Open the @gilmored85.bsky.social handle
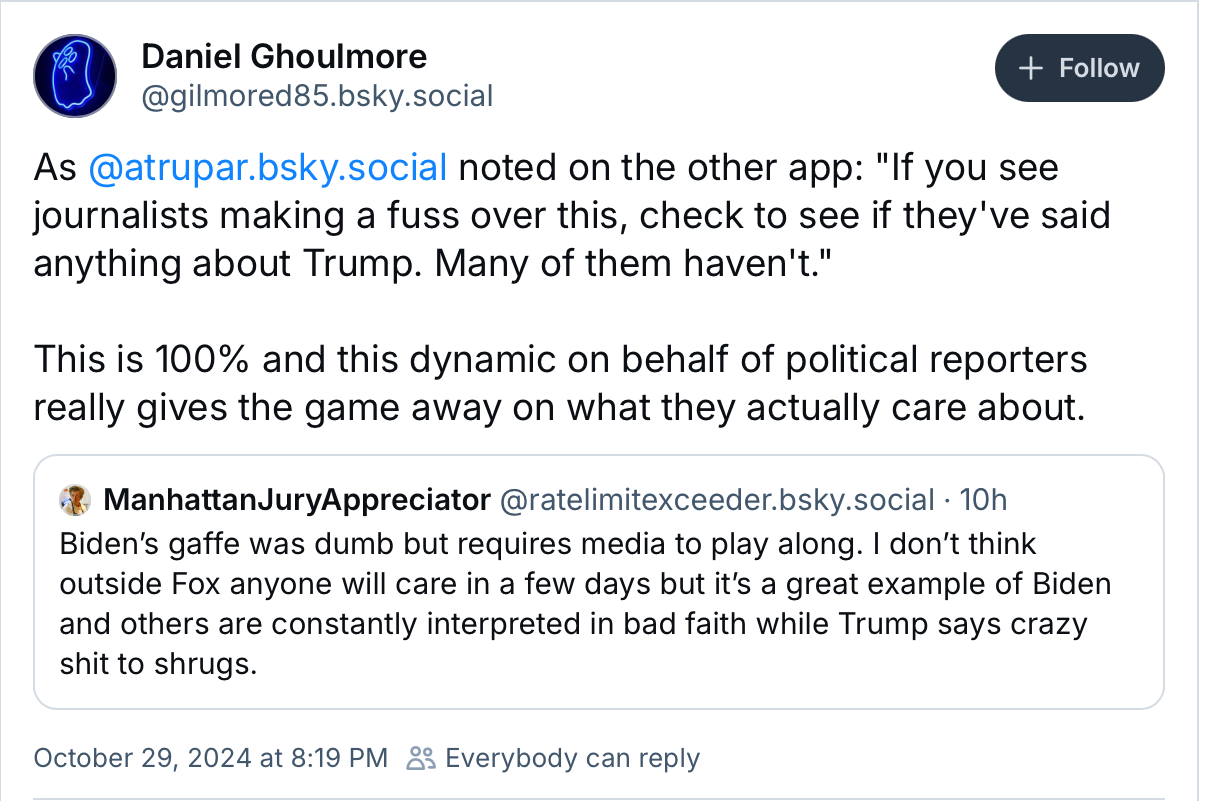This screenshot has width=1209, height=801. pyautogui.click(x=317, y=96)
